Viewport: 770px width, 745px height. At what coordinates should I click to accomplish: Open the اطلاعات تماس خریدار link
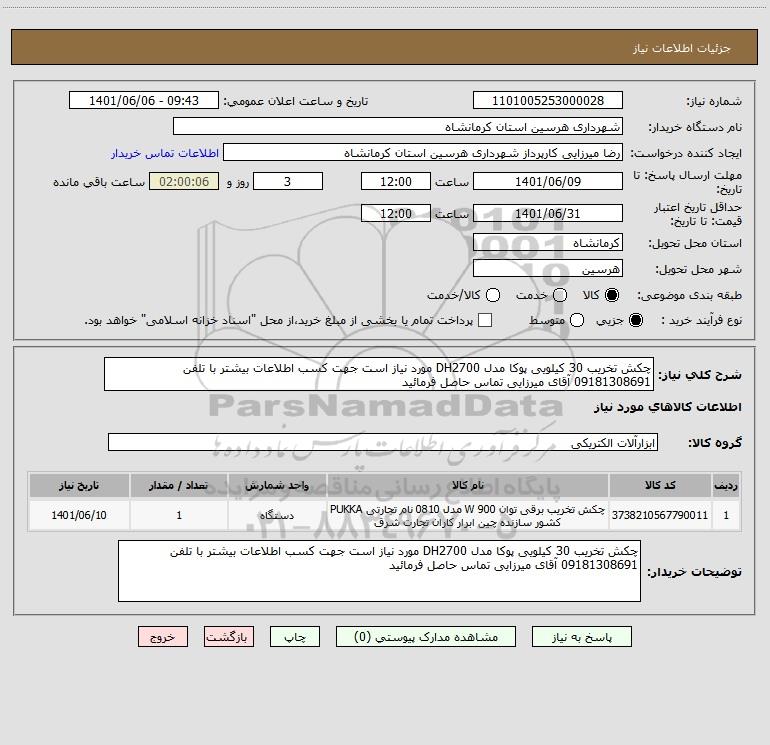[165, 153]
